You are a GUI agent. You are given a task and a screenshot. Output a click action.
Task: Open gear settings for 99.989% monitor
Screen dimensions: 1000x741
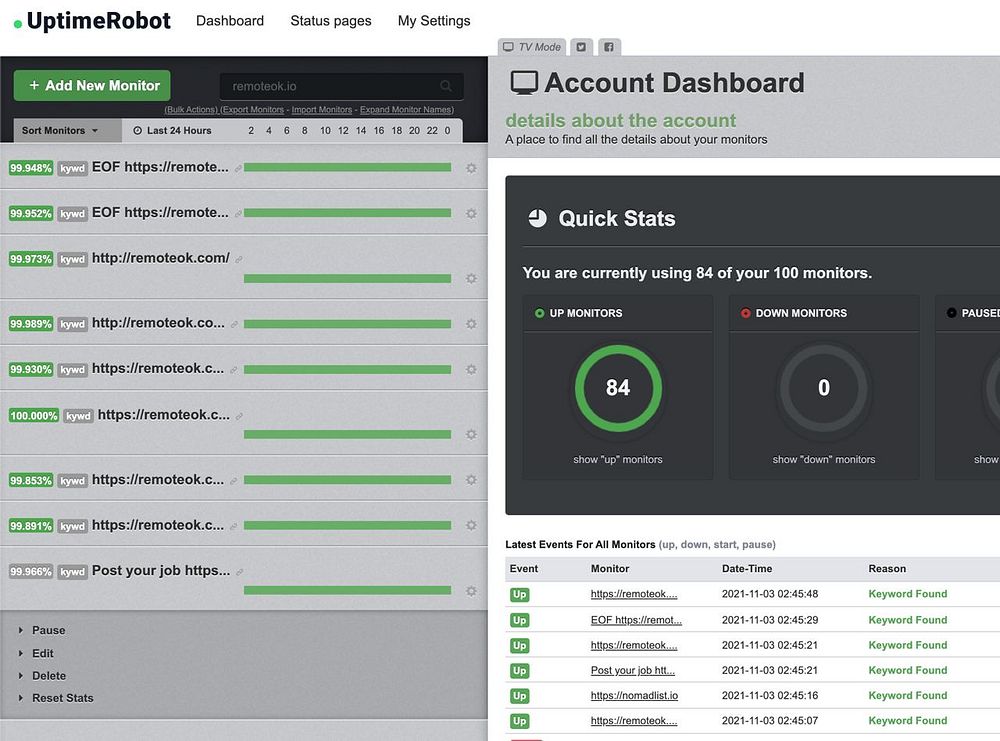(x=471, y=324)
